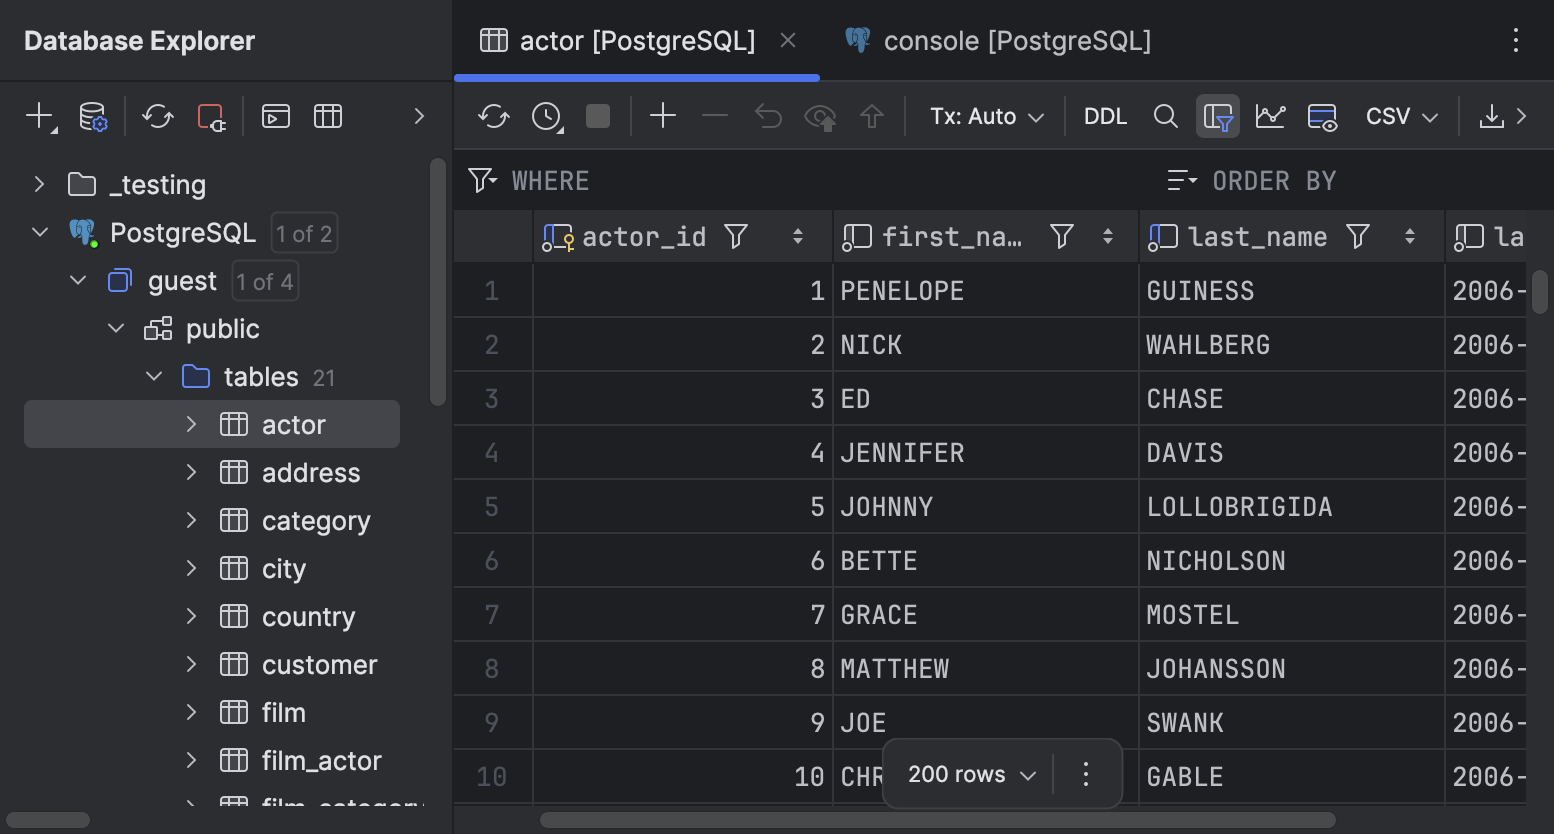Open the DDL view

click(1105, 116)
